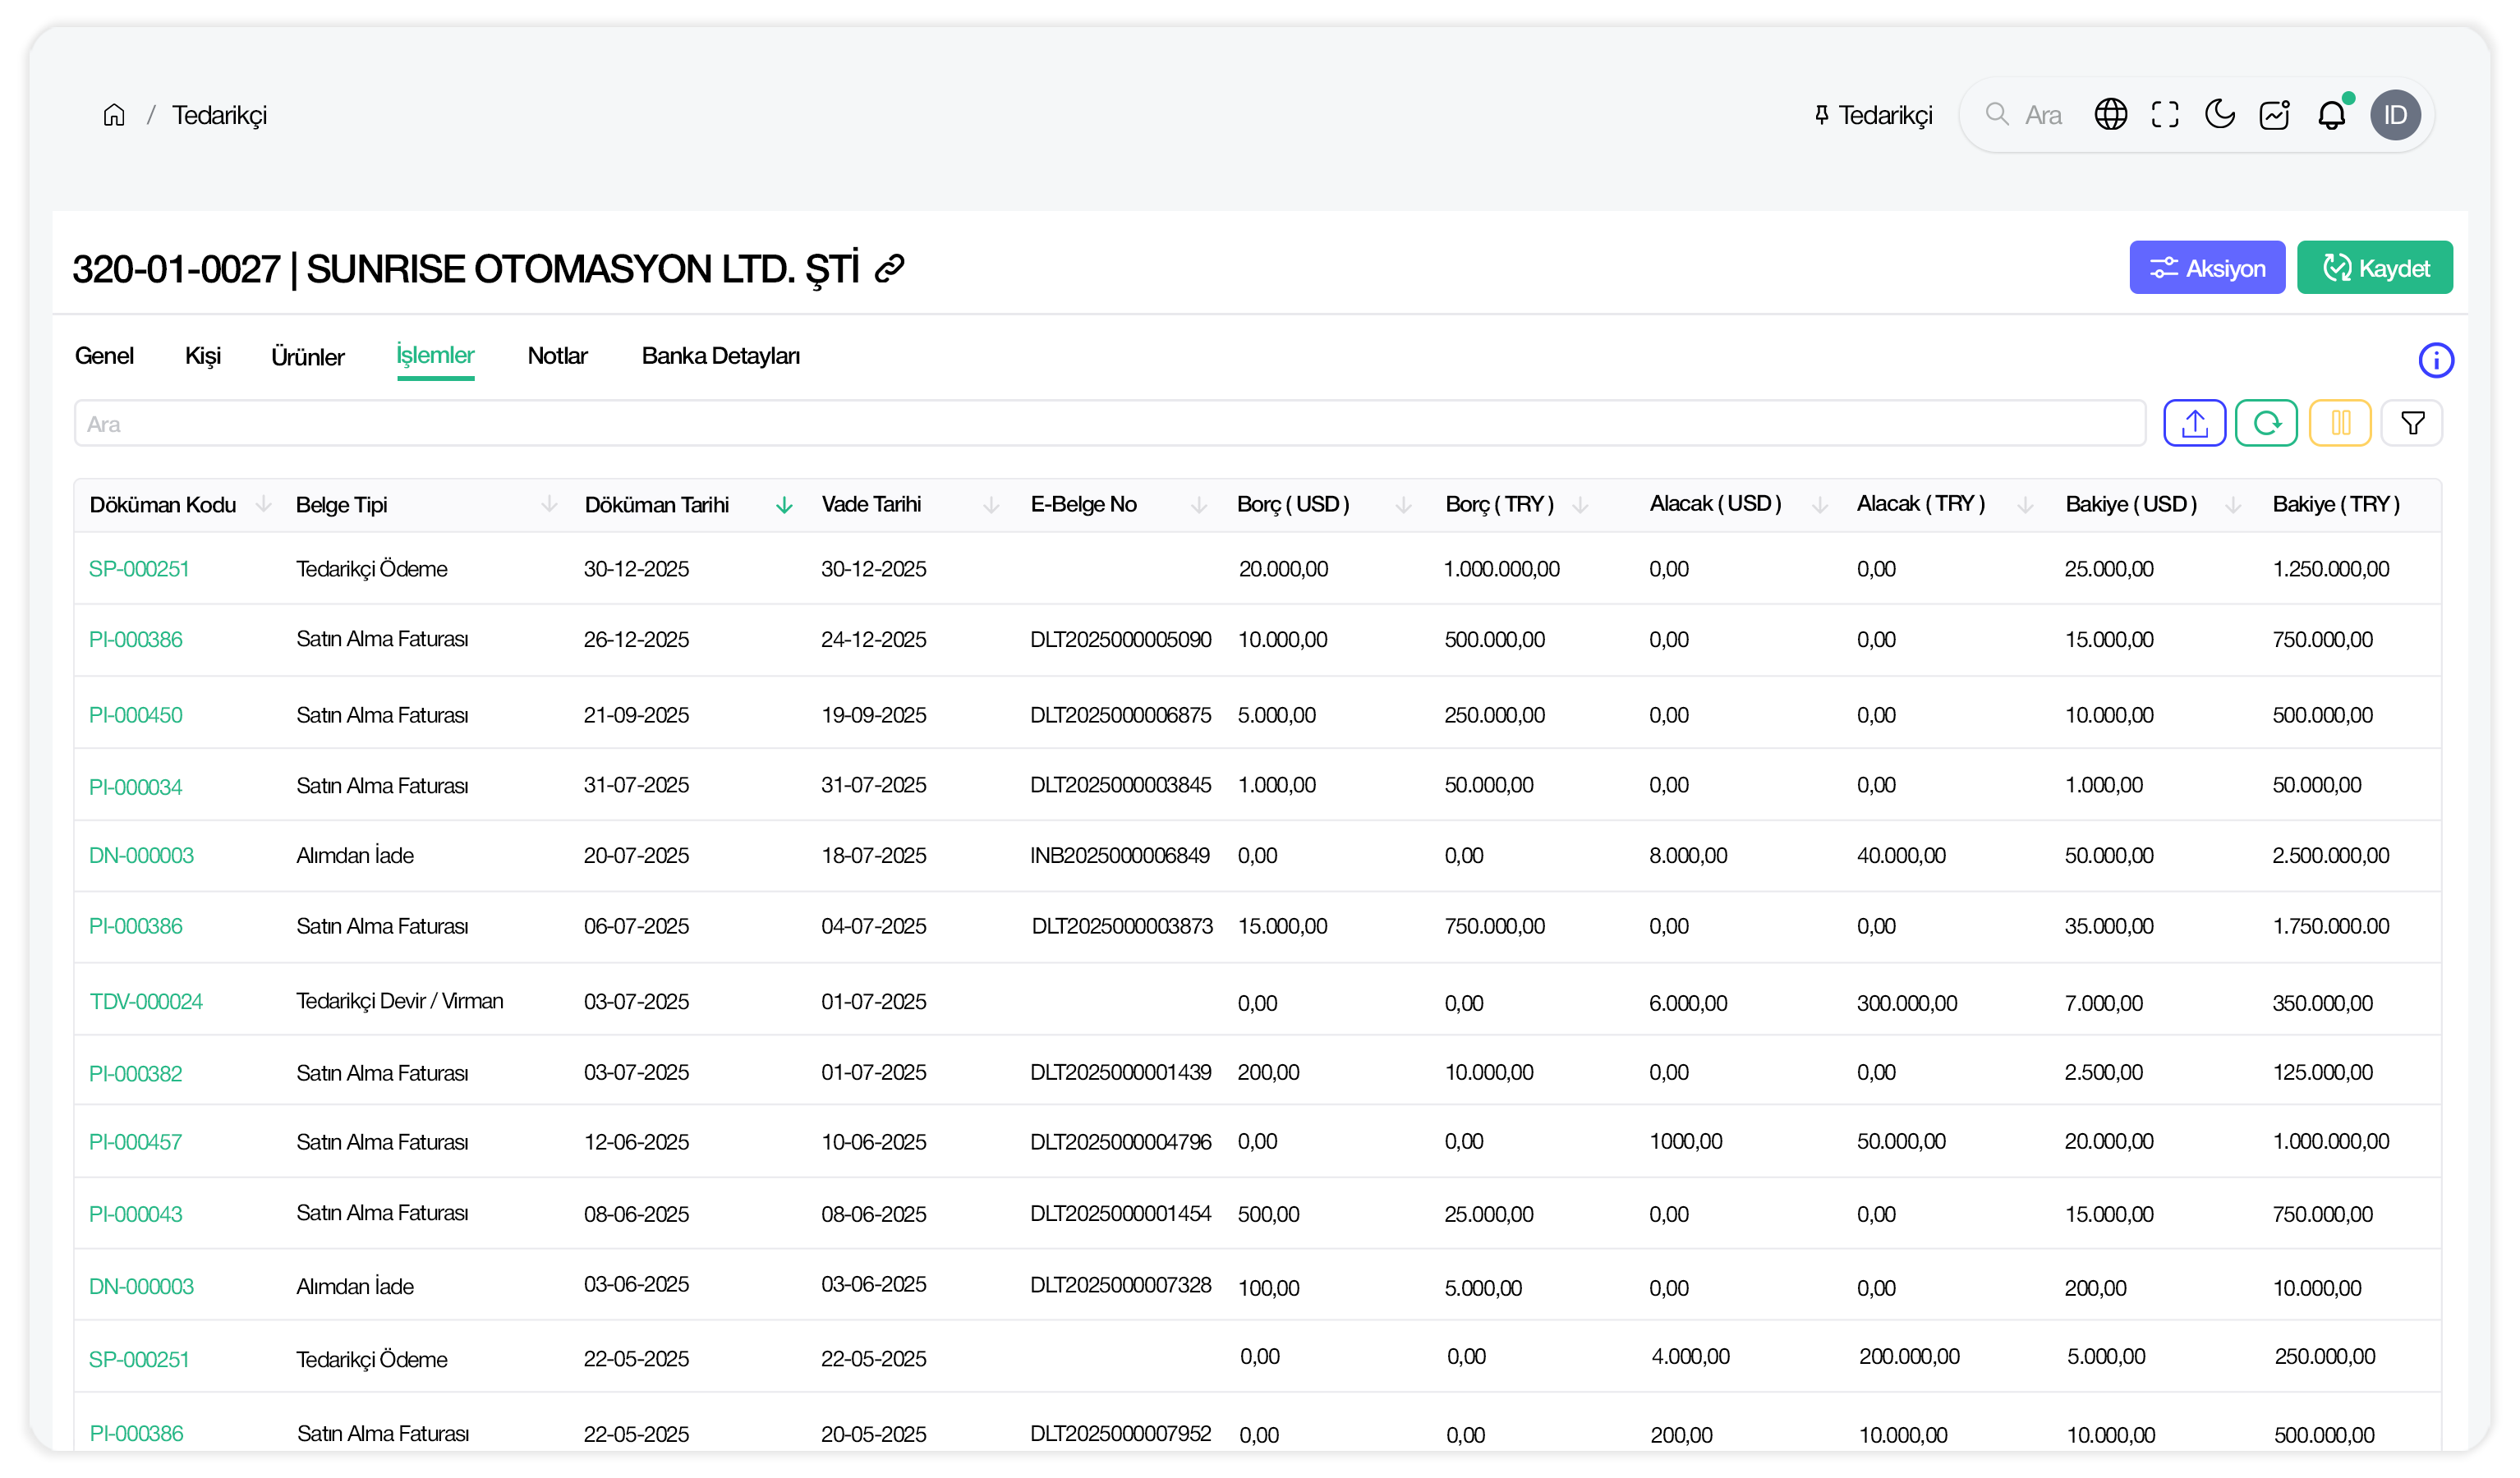Viewport: 2520px width, 1478px height.
Task: Sort by Vade Tarihi column arrow
Action: 991,505
